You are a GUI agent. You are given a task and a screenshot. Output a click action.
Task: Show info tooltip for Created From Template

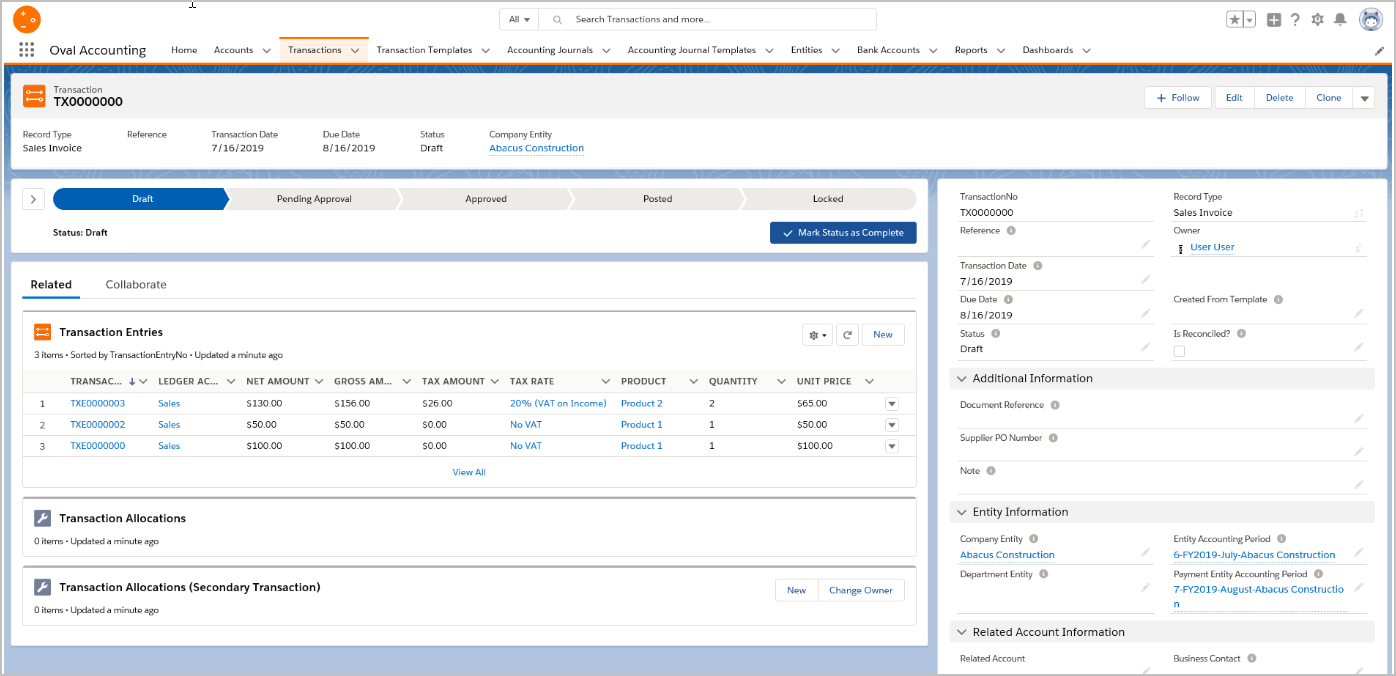[x=1279, y=300]
